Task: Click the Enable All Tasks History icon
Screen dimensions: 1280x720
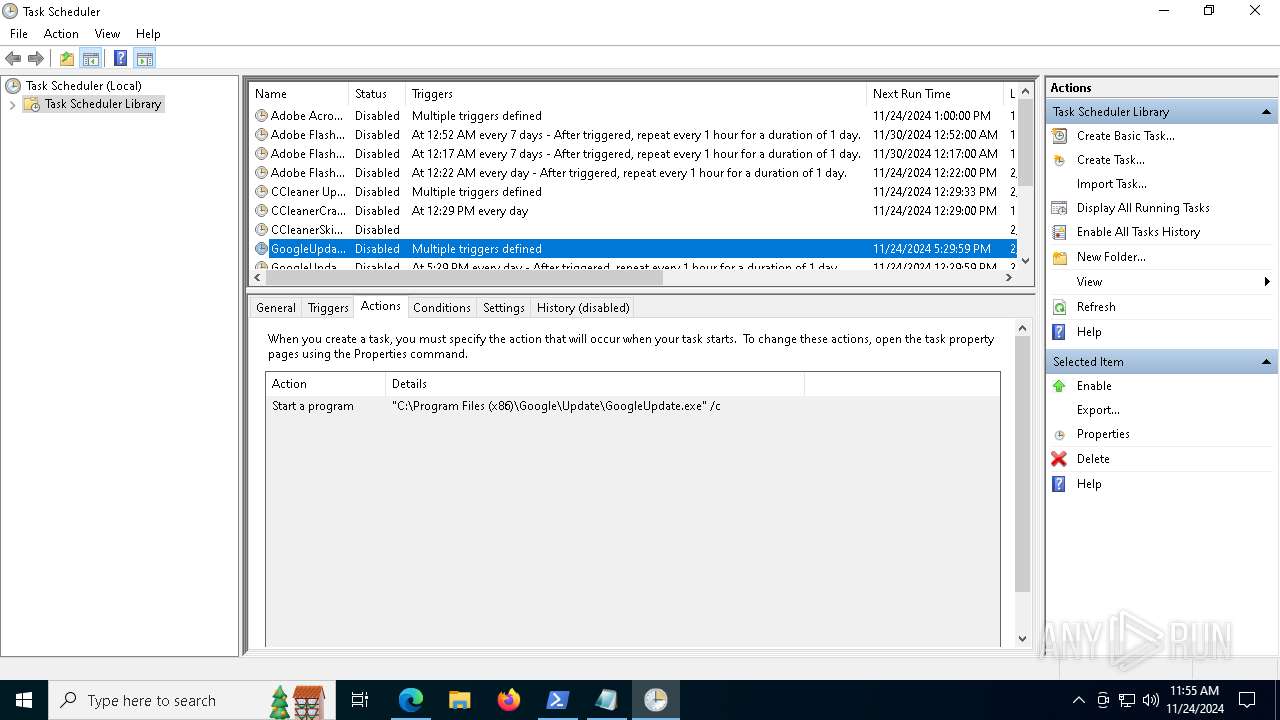Action: tap(1059, 232)
